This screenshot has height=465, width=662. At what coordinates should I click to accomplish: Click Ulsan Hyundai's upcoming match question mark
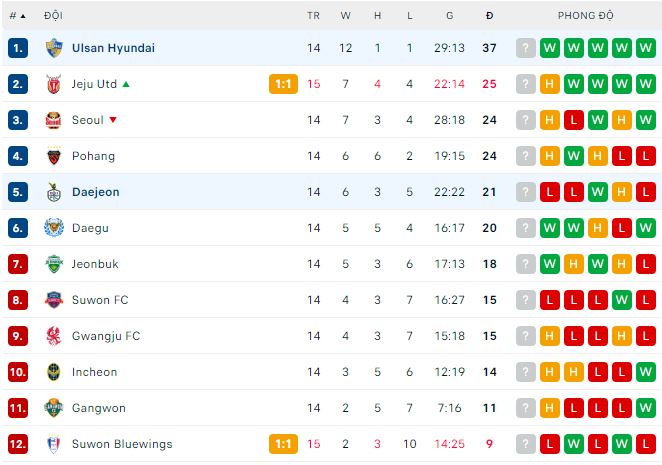pyautogui.click(x=526, y=48)
